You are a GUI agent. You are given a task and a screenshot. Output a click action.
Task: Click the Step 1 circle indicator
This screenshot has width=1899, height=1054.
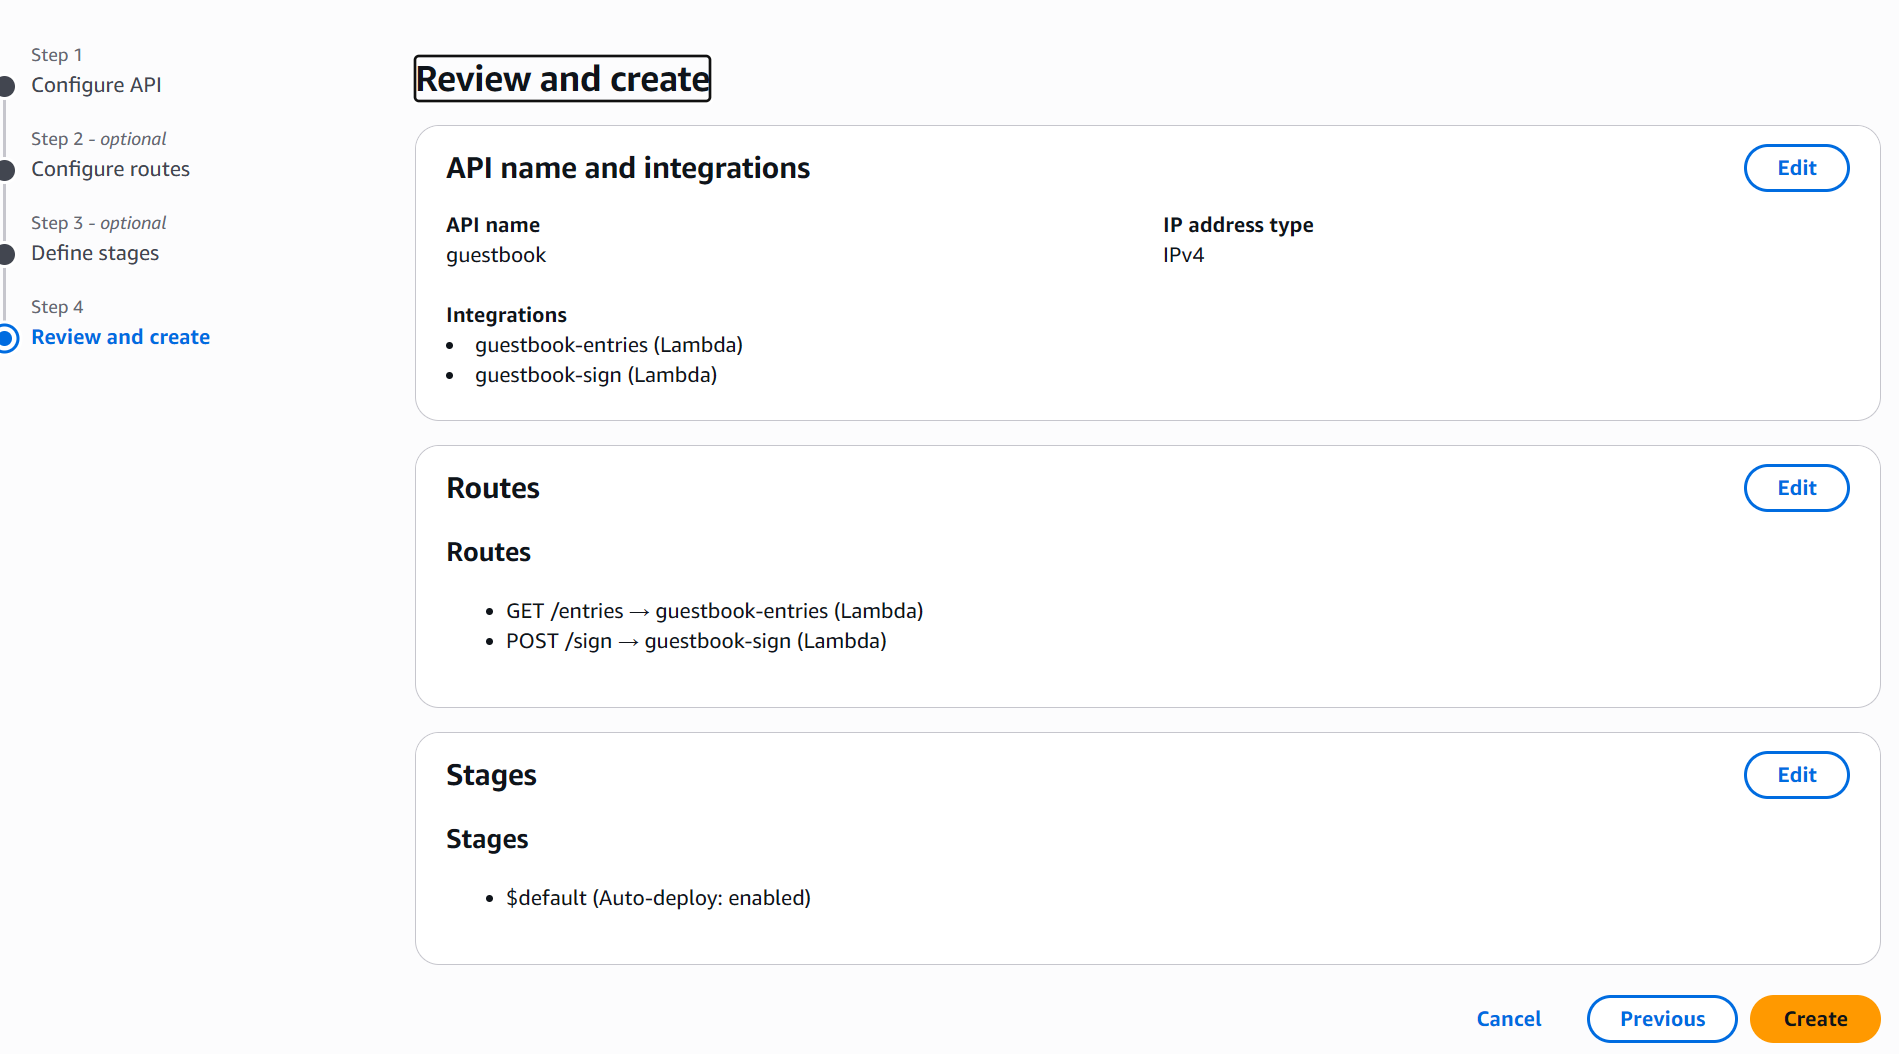[7, 86]
